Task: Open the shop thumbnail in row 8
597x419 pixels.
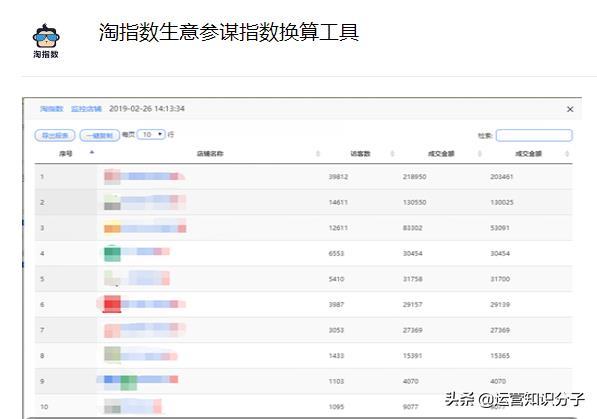Action: pyautogui.click(x=112, y=354)
